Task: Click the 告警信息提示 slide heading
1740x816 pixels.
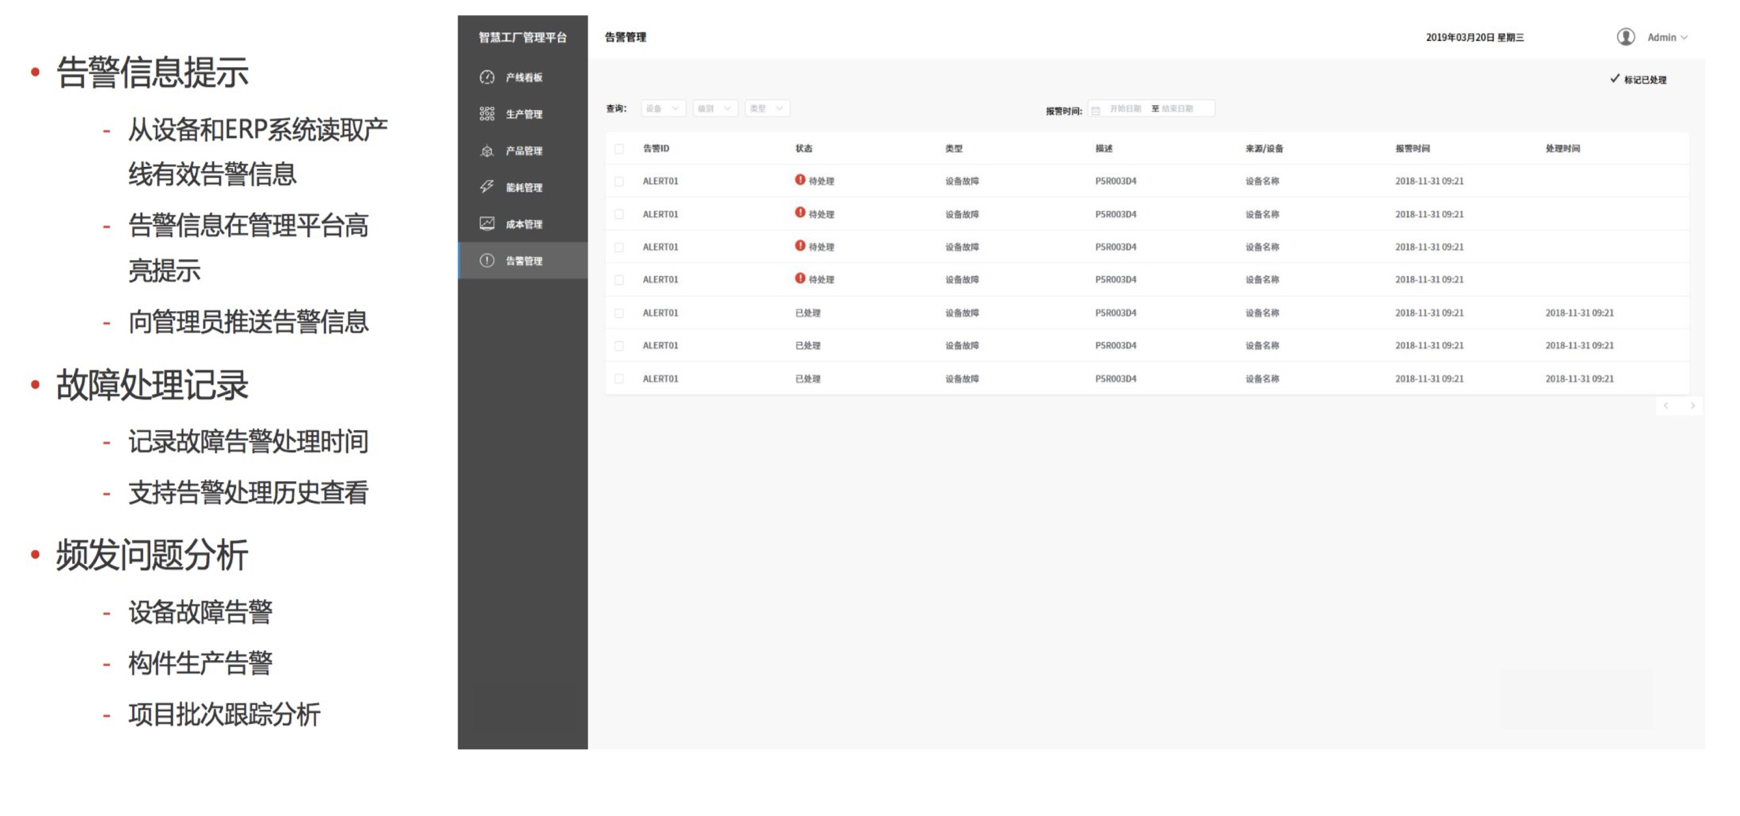Action: tap(152, 72)
